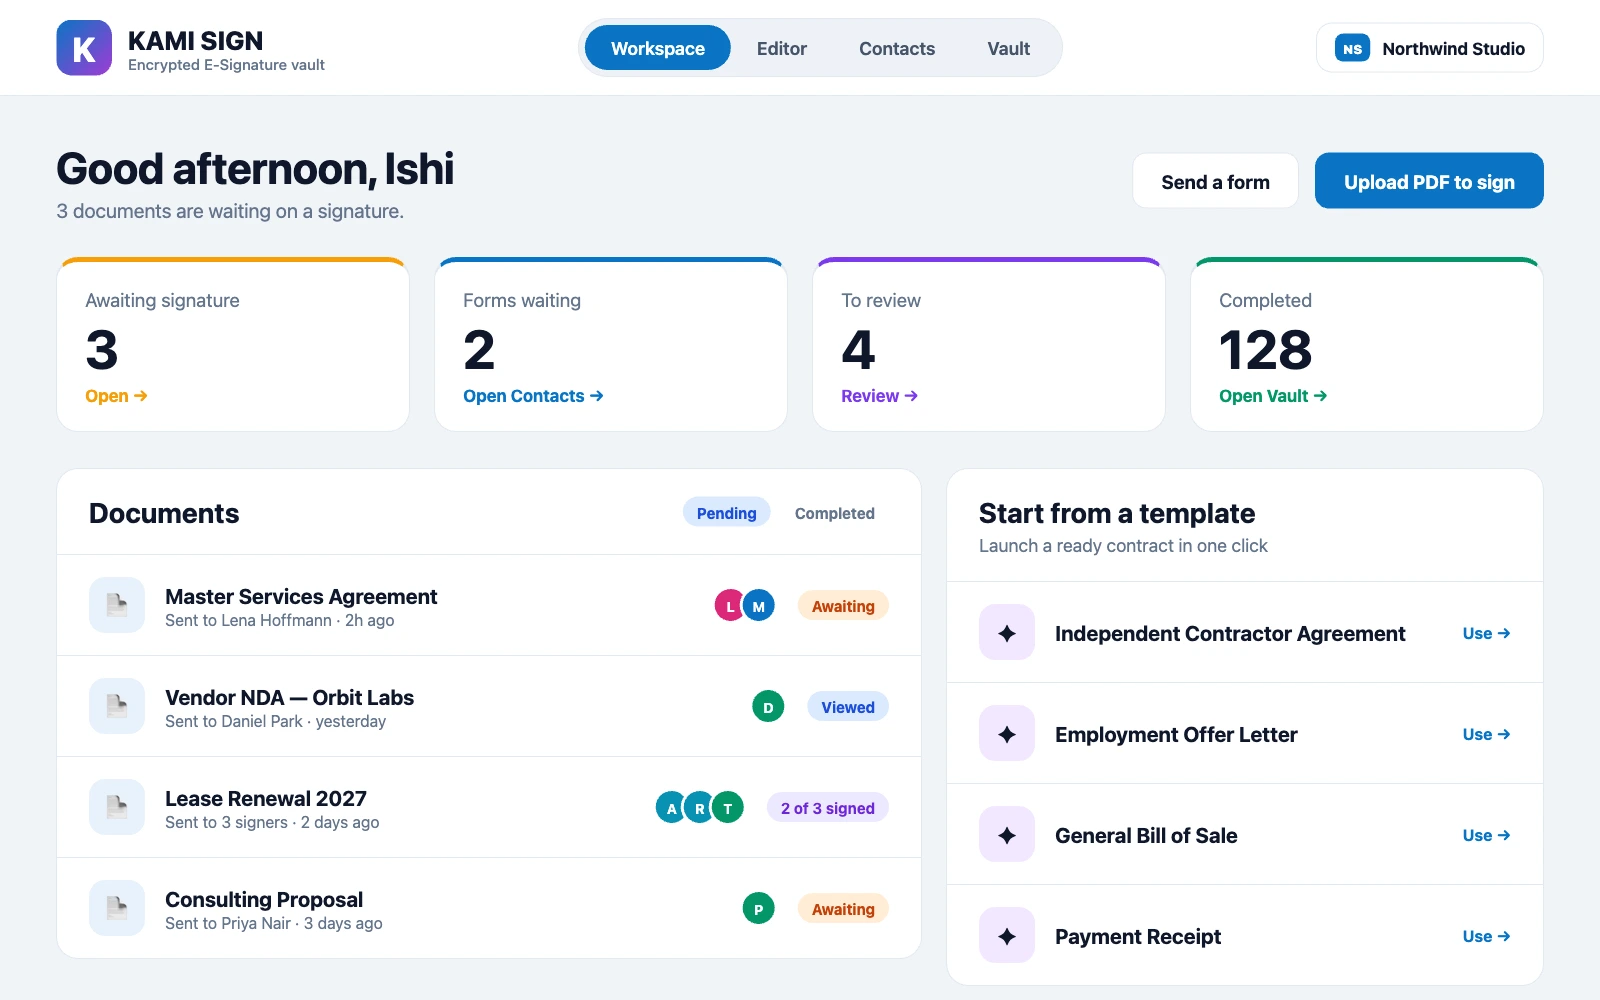Click the Kami Sign K logo

pos(84,48)
